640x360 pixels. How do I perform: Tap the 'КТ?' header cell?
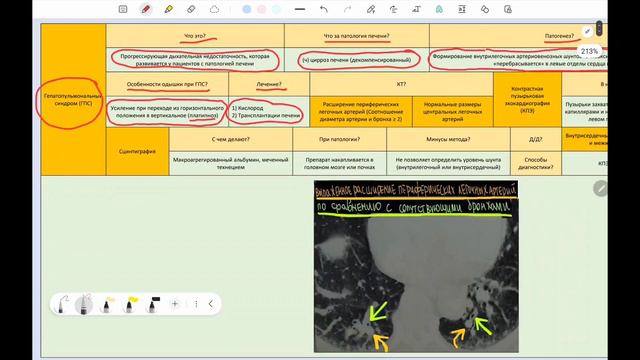401,84
